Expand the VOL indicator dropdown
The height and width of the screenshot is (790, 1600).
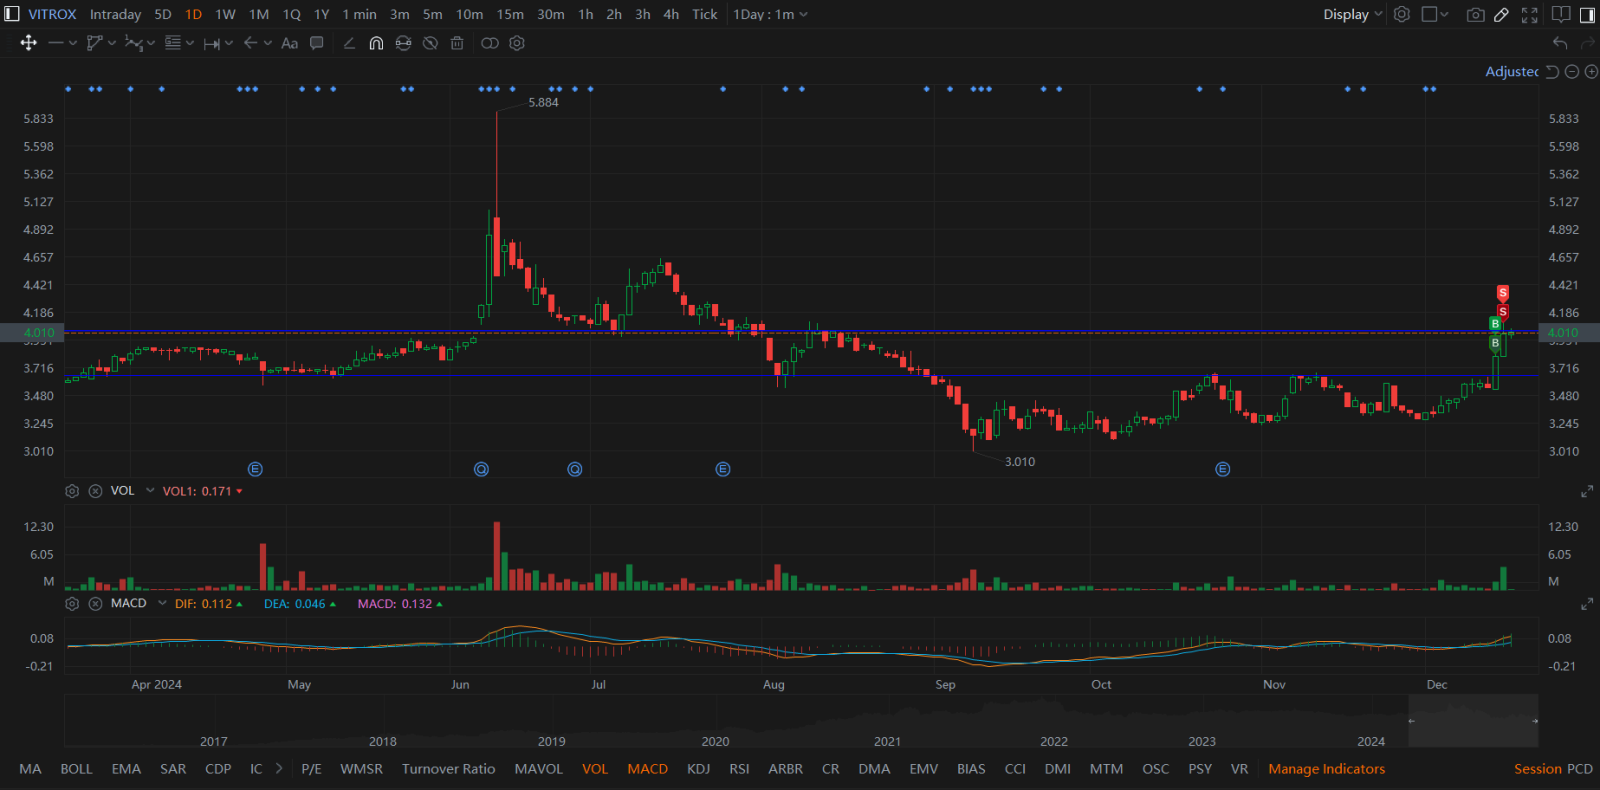click(x=150, y=491)
